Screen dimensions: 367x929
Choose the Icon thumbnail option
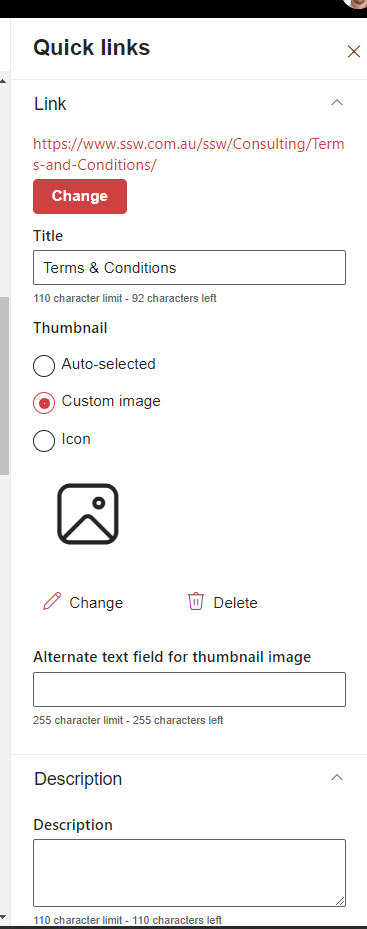44,441
